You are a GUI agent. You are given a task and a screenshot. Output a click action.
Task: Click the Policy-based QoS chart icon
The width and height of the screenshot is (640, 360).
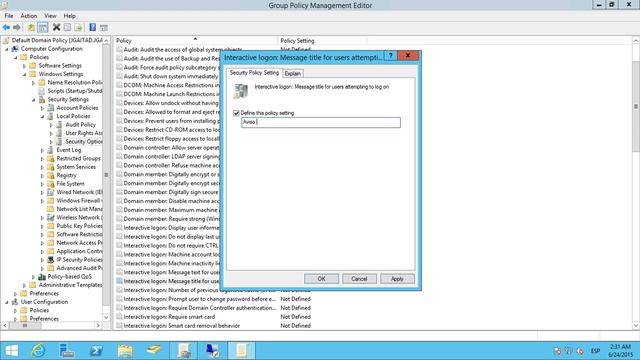pyautogui.click(x=42, y=277)
